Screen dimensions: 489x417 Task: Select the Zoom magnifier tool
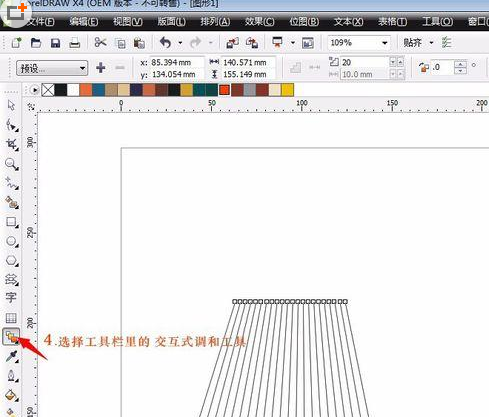point(12,164)
